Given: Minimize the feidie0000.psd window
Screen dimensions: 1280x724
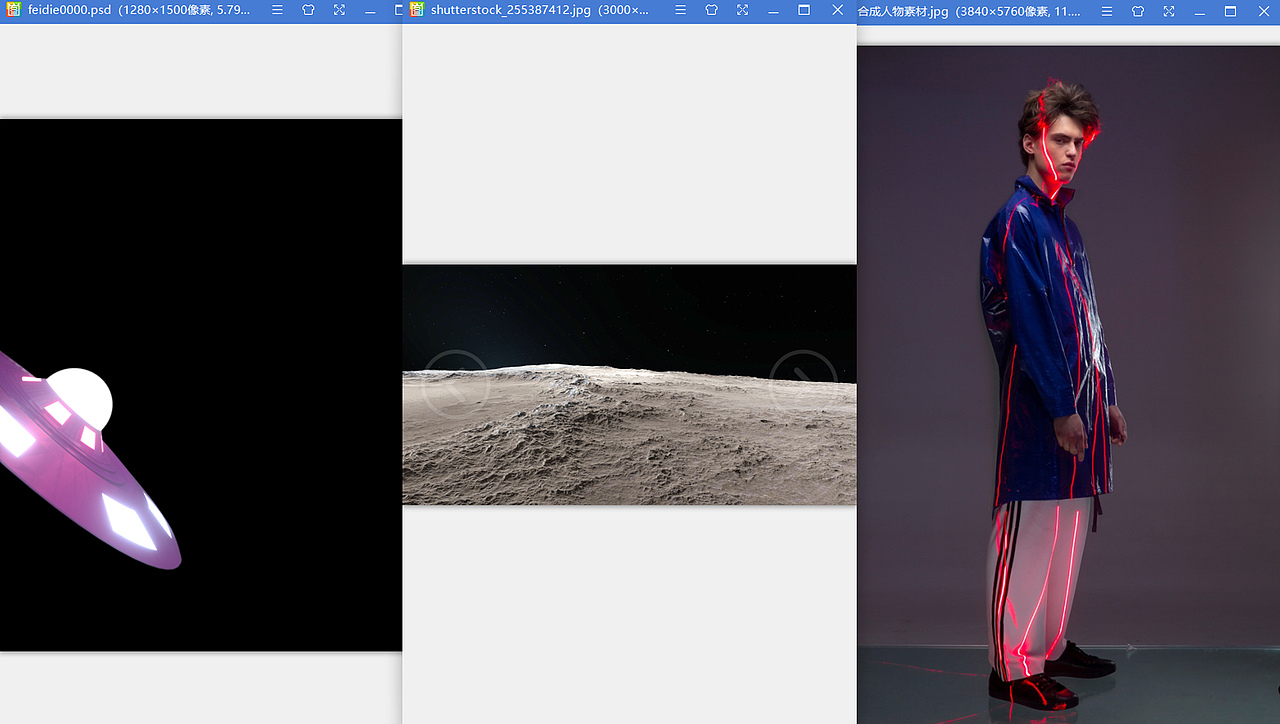Looking at the screenshot, I should pos(370,10).
